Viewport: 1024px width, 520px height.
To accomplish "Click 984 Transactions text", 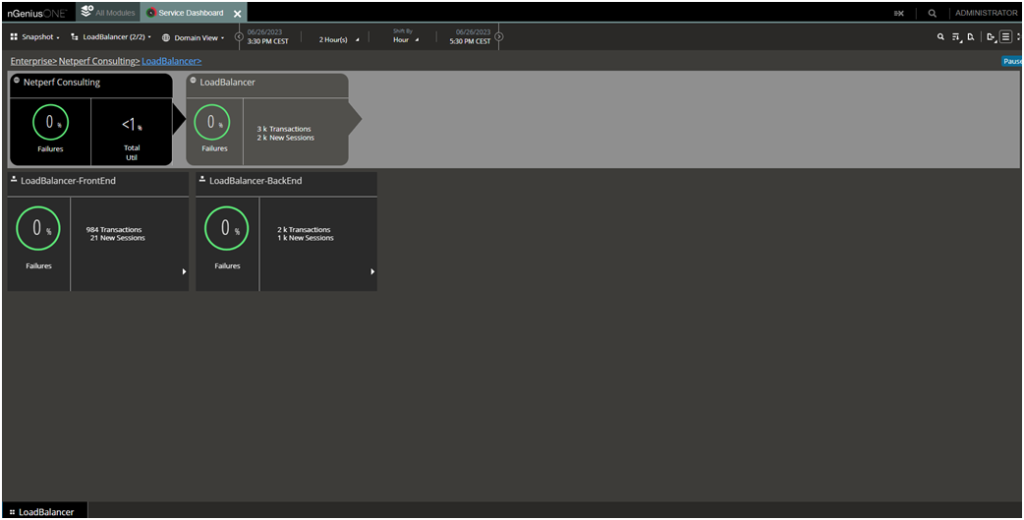I will 114,230.
